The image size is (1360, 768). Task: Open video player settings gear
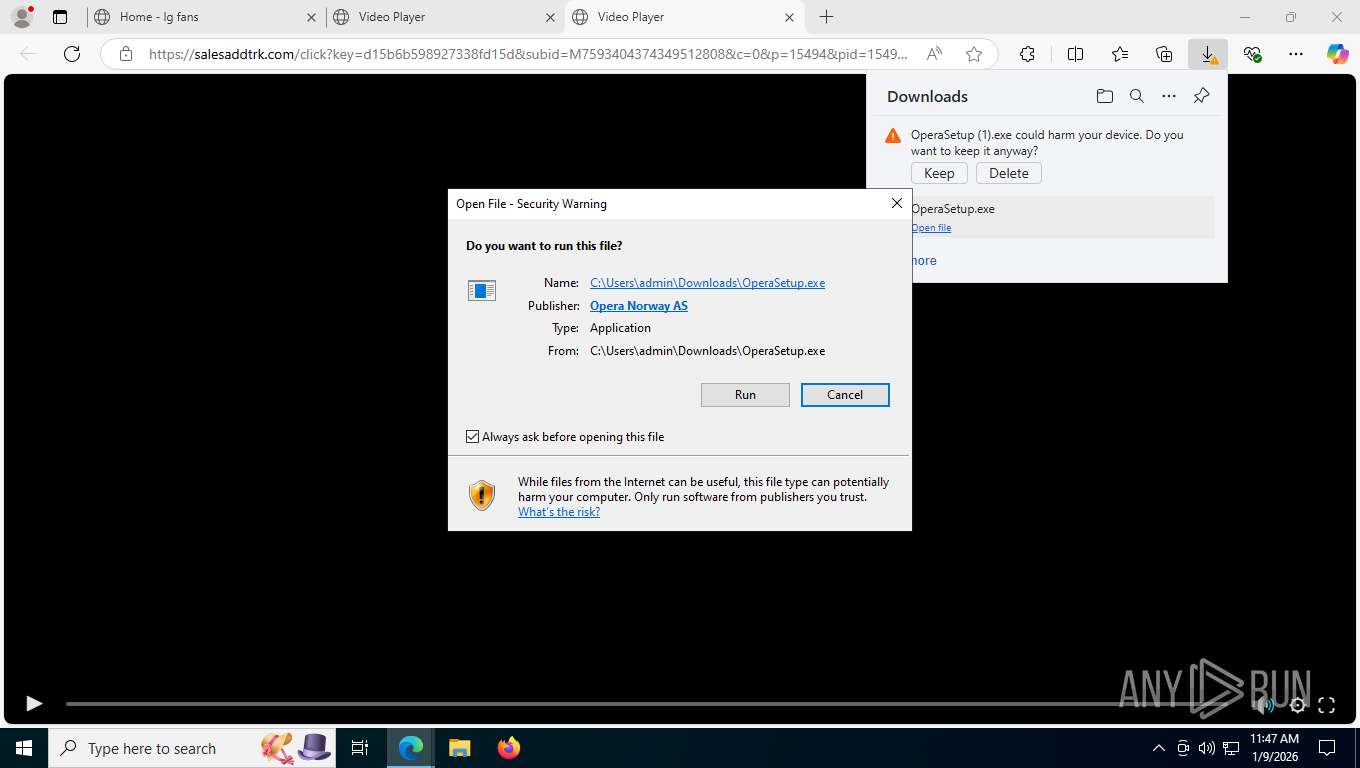coord(1297,705)
